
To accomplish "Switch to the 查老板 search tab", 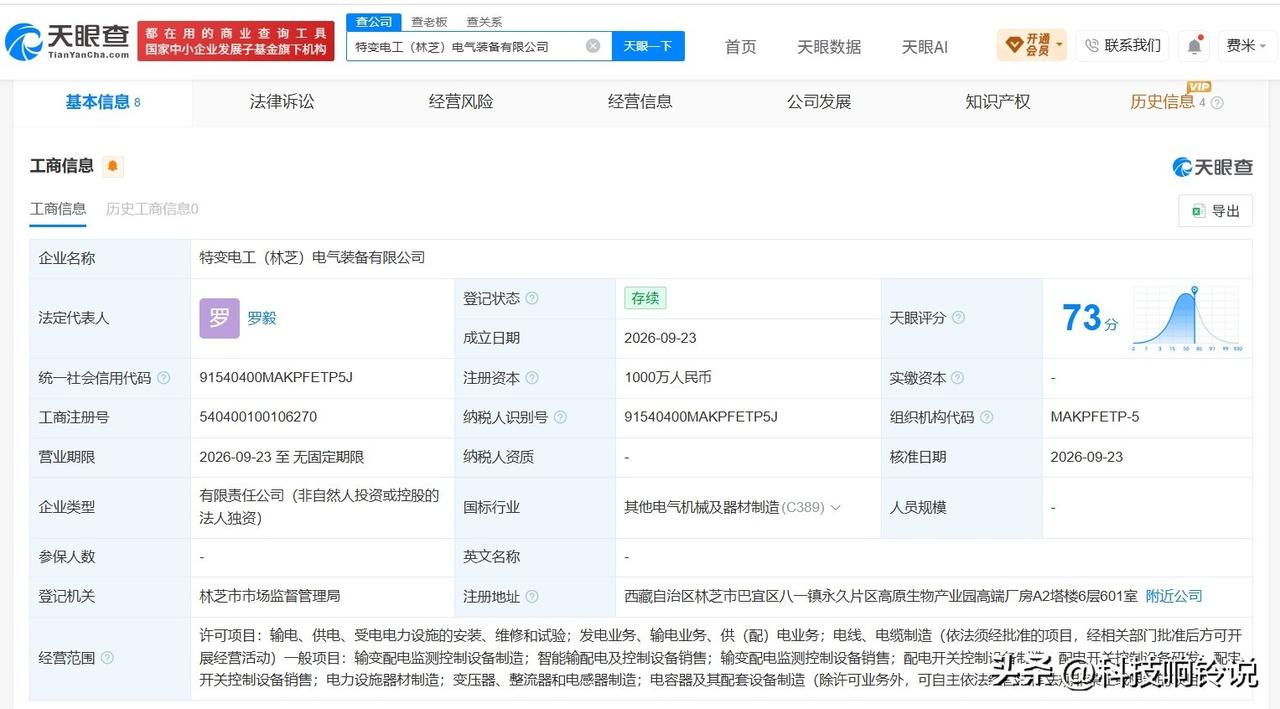I will (x=429, y=21).
